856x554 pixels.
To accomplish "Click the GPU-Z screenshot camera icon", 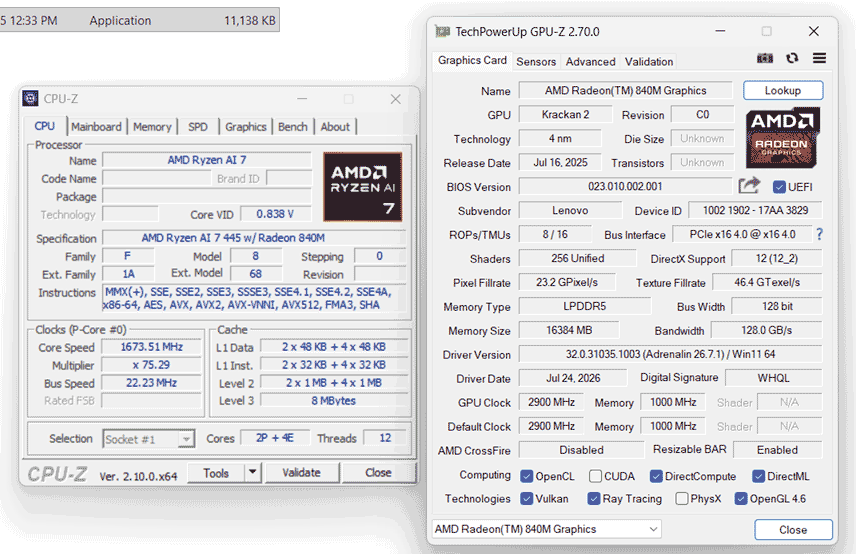I will 765,58.
